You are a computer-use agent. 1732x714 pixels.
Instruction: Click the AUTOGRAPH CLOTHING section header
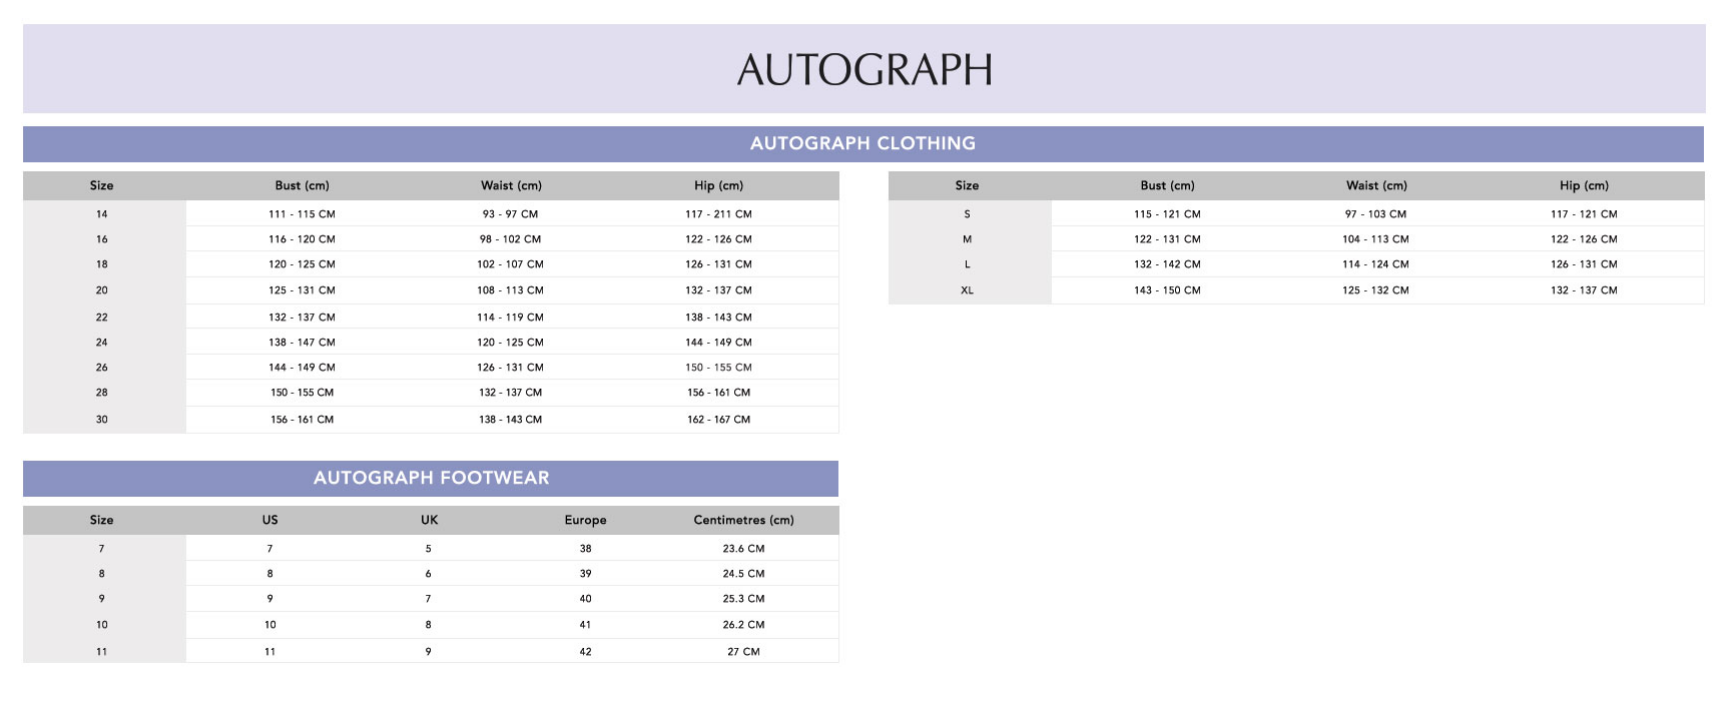tap(862, 143)
